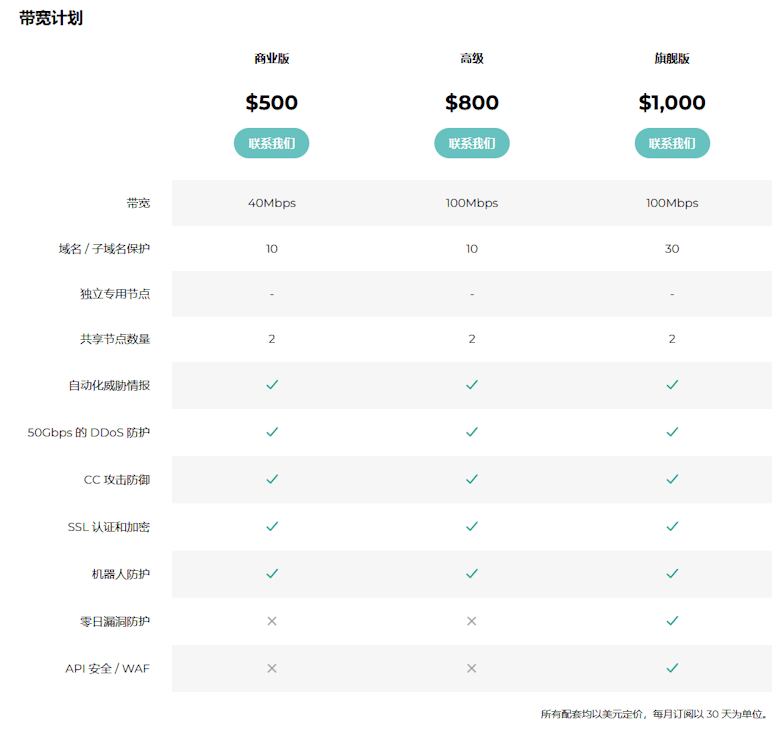
Task: Click checkmark for API 安全 / WAF in 旗舰版 column
Action: click(672, 668)
